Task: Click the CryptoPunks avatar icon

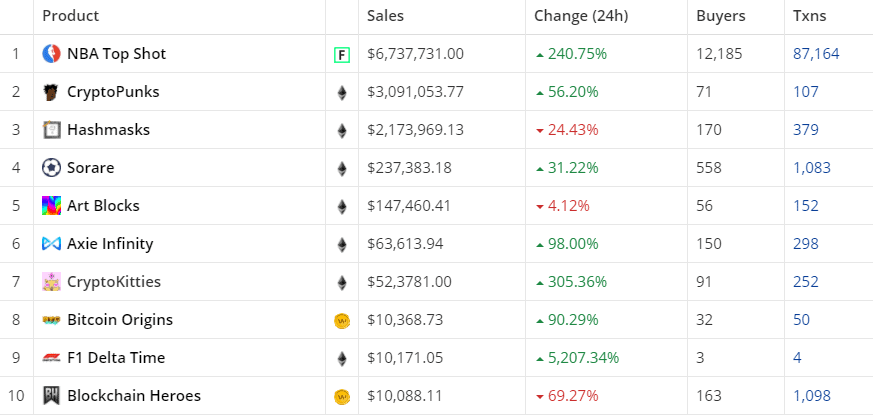Action: pyautogui.click(x=51, y=92)
